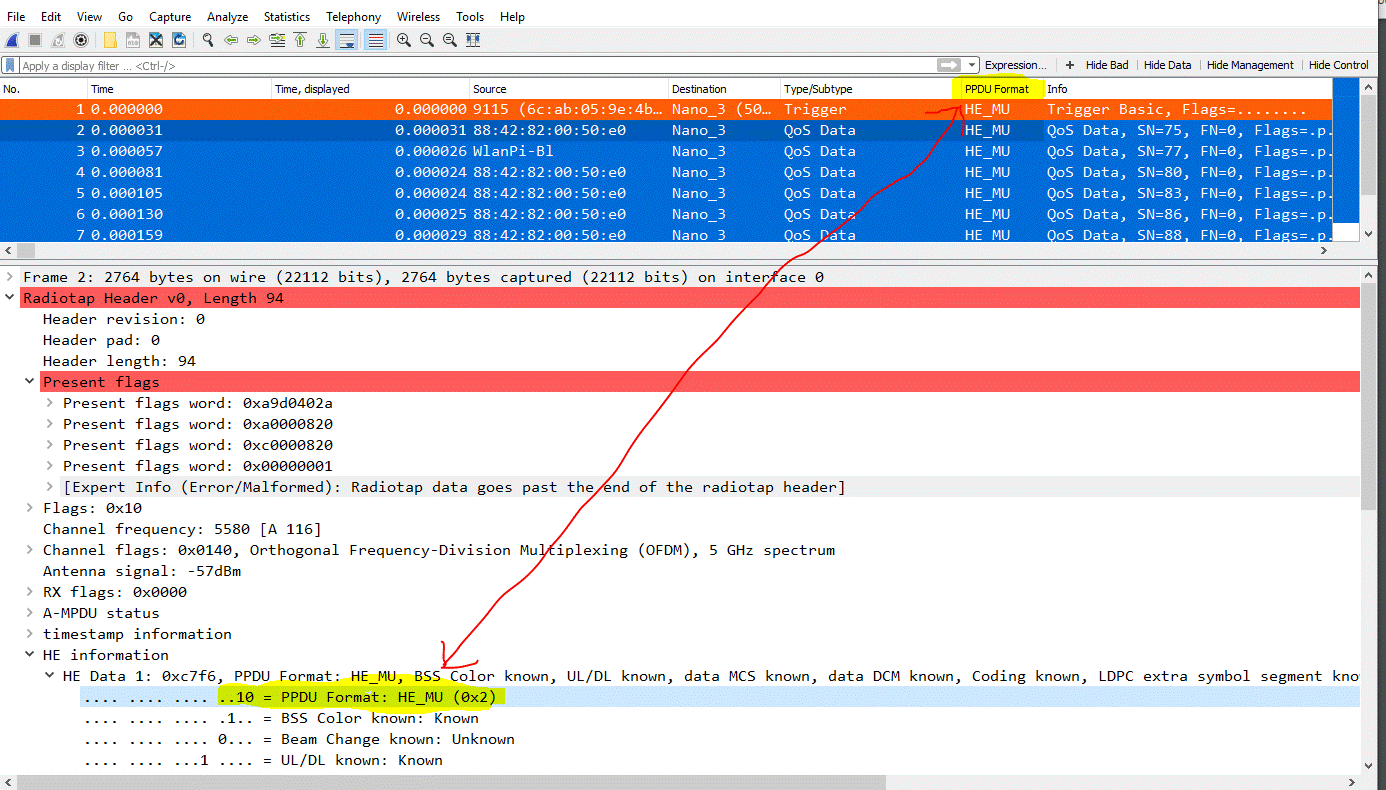Start a new capture with the blue shark fin icon
This screenshot has width=1386, height=790.
point(12,40)
